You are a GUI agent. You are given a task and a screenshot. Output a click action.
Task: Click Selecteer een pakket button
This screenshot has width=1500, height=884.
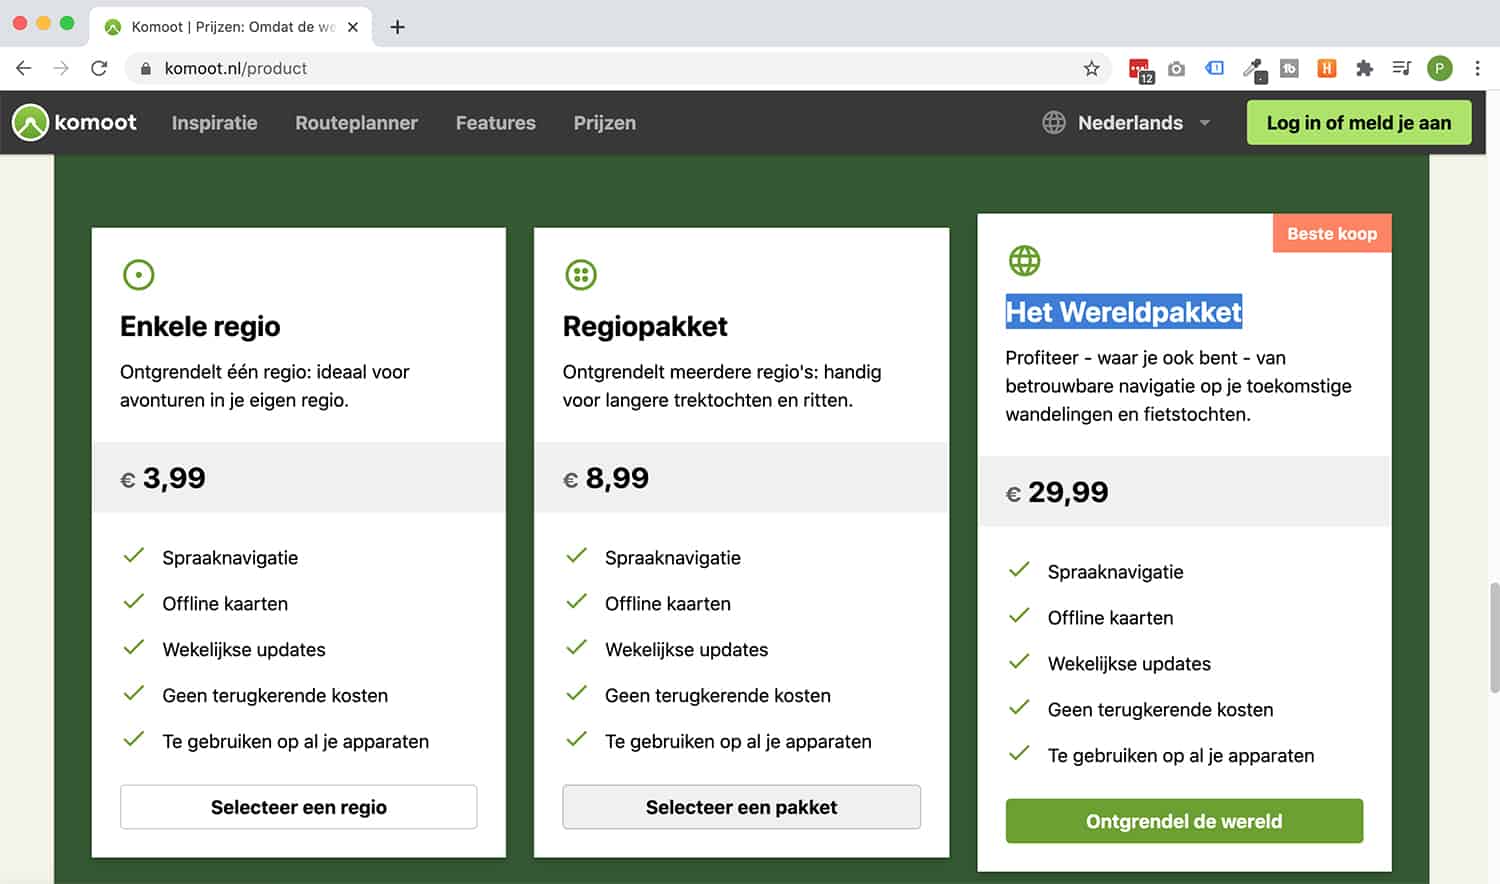(x=741, y=807)
